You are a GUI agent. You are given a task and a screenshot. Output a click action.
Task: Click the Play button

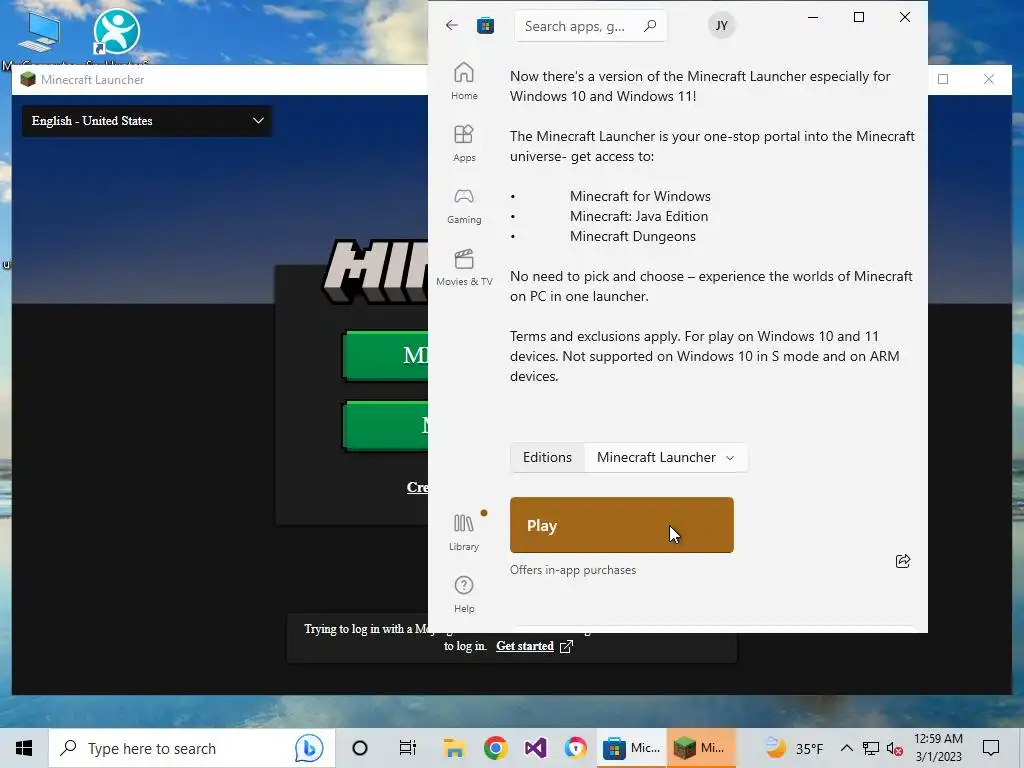621,525
